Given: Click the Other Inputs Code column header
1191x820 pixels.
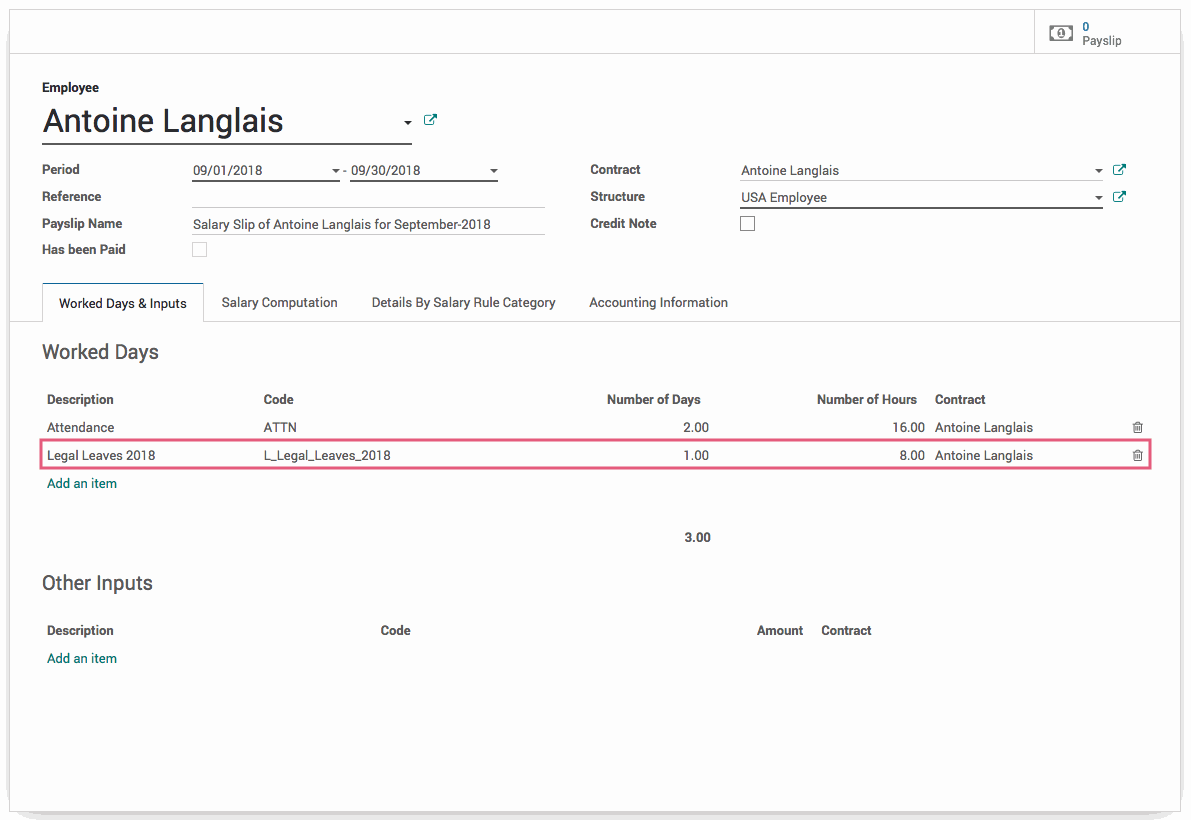Looking at the screenshot, I should tap(395, 630).
